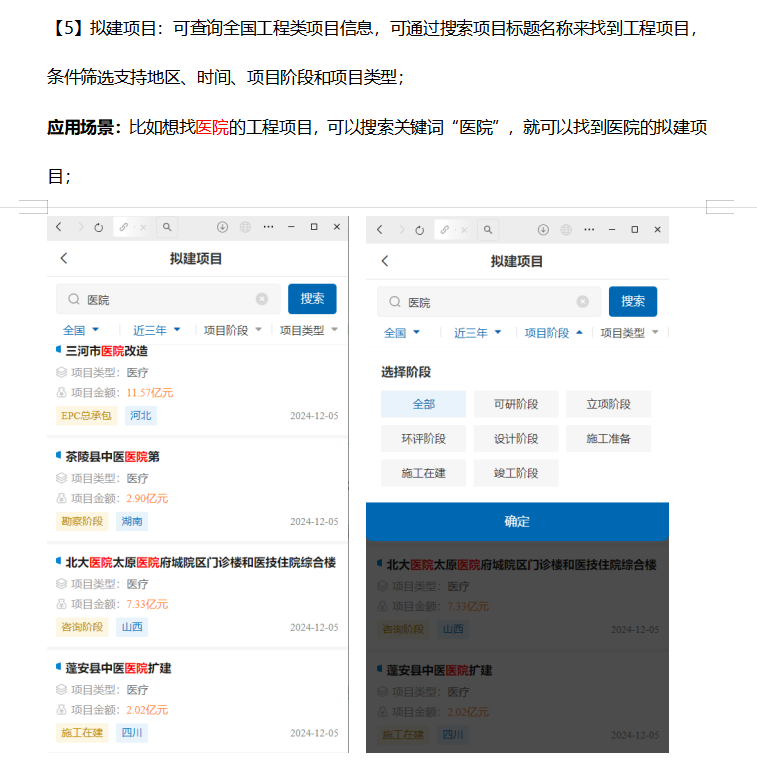Open the 项目类型 filter in left panel
Screen dimensions: 757x775
tap(308, 330)
